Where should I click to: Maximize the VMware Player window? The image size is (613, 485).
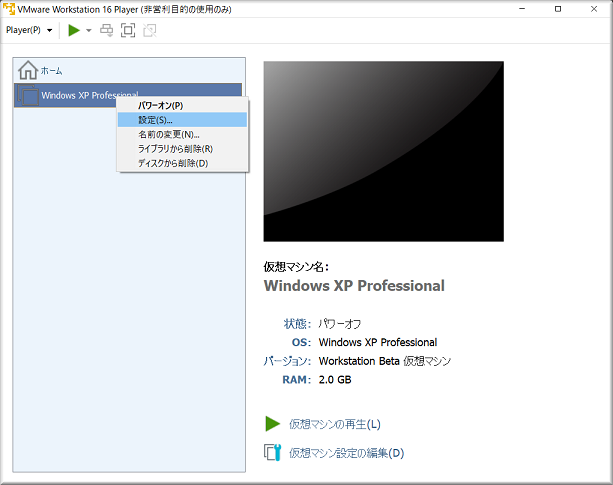558,9
